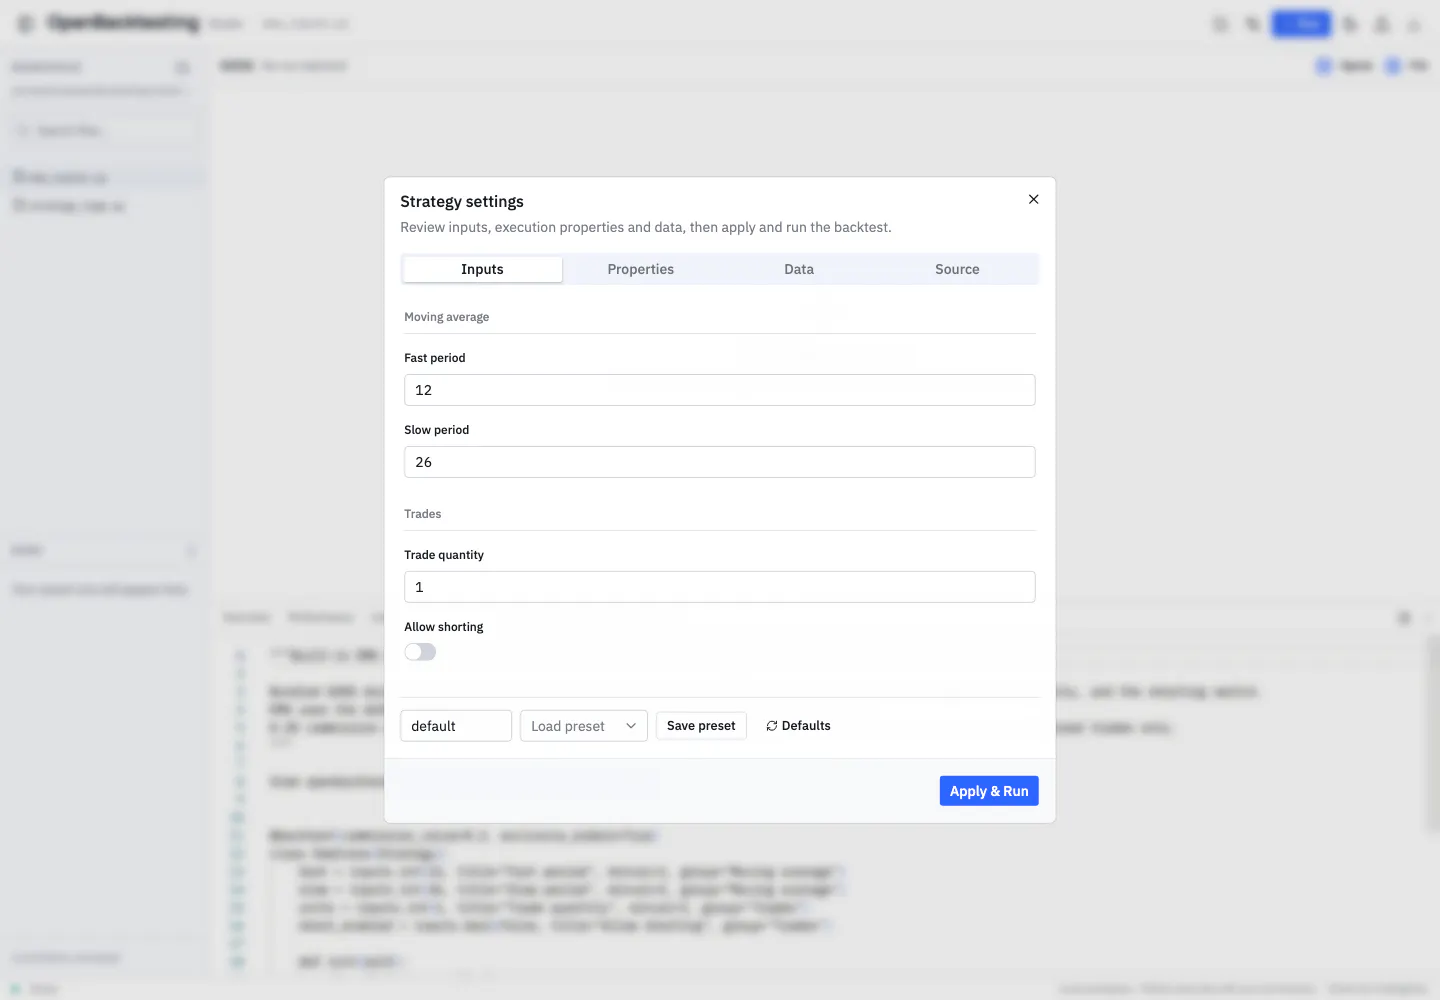Select the Inputs tab
The width and height of the screenshot is (1440, 1000).
482,269
